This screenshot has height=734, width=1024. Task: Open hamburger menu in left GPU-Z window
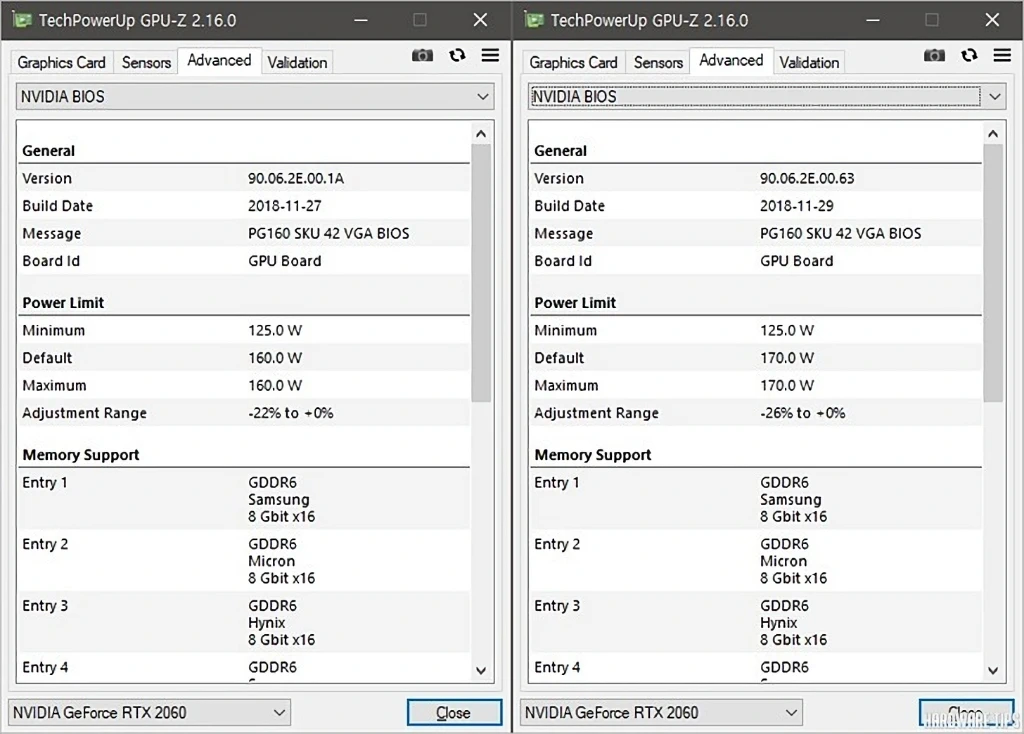[490, 56]
